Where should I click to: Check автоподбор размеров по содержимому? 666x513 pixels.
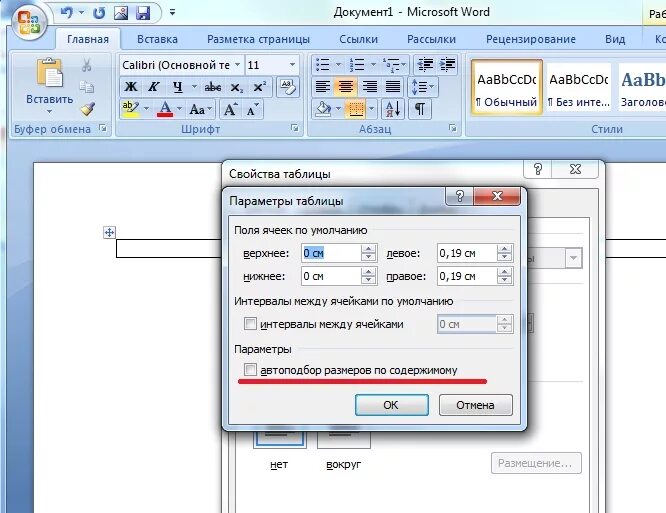[x=250, y=370]
